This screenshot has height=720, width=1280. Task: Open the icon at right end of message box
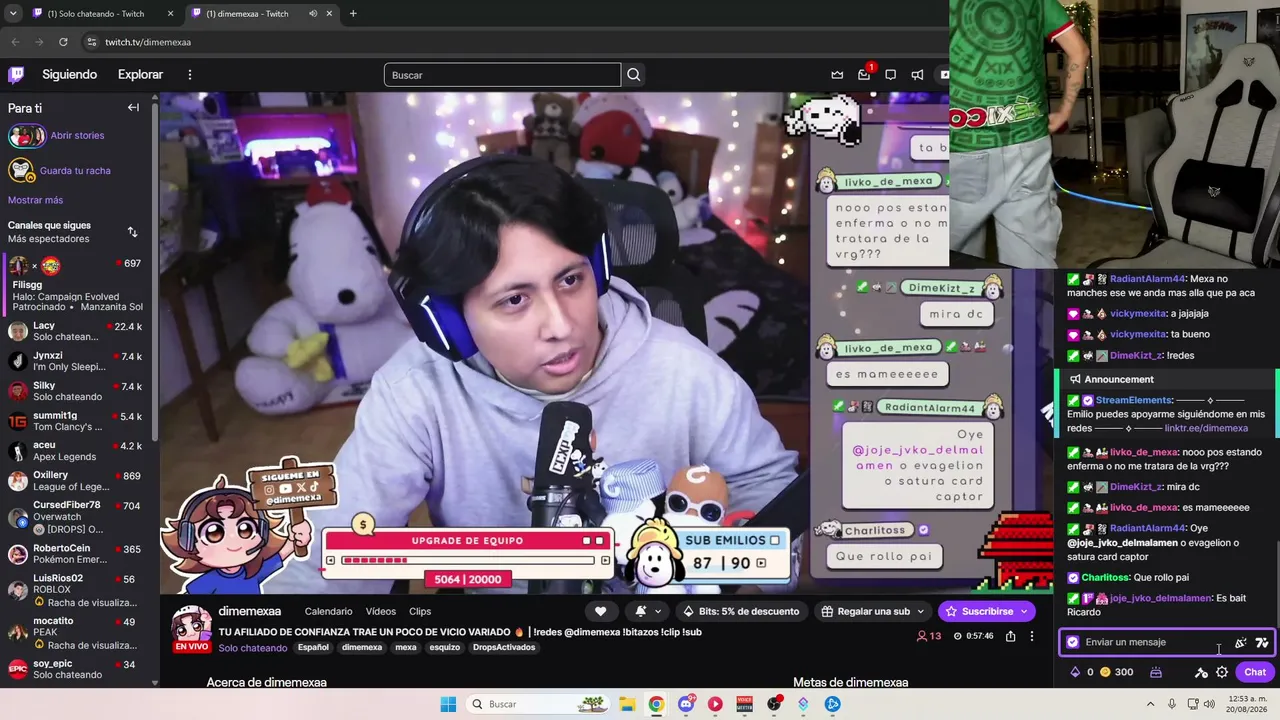tap(1262, 642)
